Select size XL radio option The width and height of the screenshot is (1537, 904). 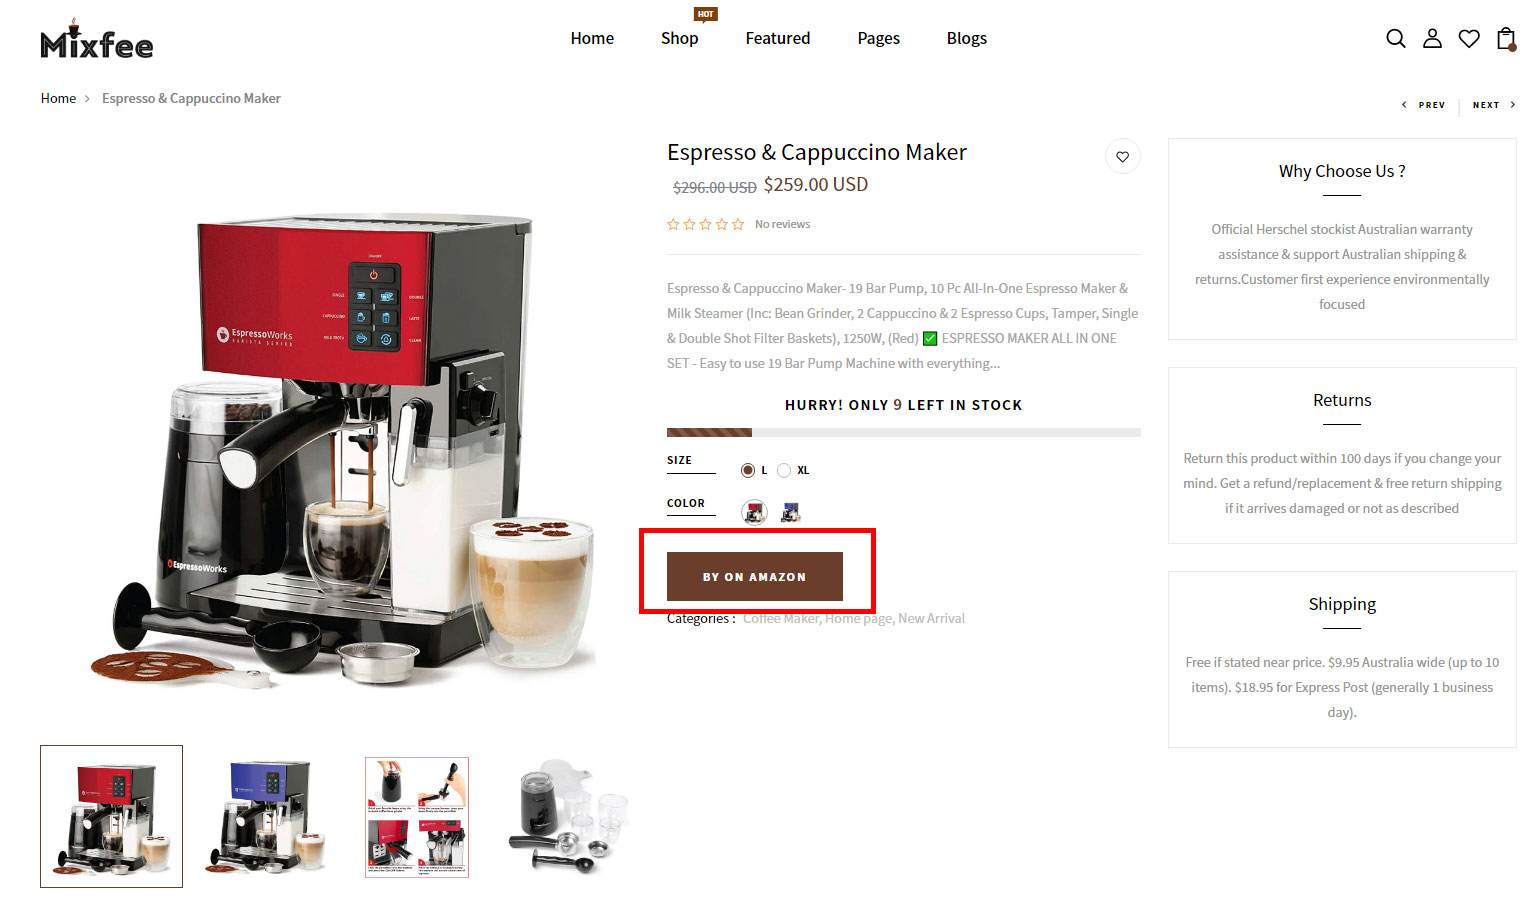click(x=784, y=470)
